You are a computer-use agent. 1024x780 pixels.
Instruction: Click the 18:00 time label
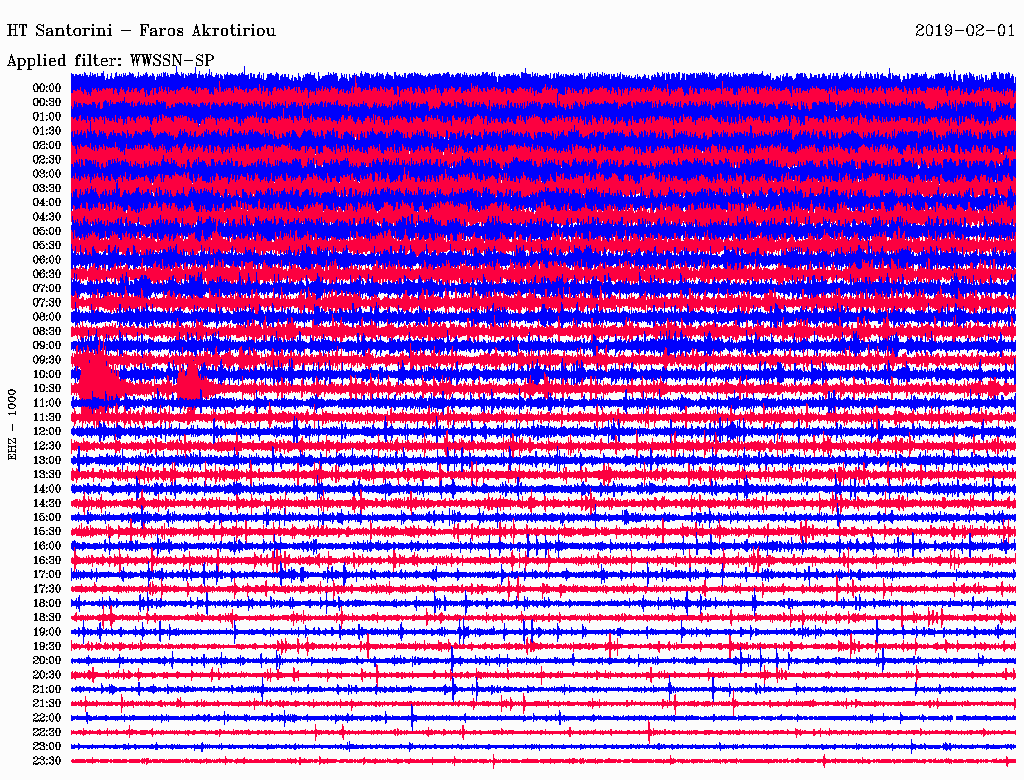pyautogui.click(x=47, y=604)
